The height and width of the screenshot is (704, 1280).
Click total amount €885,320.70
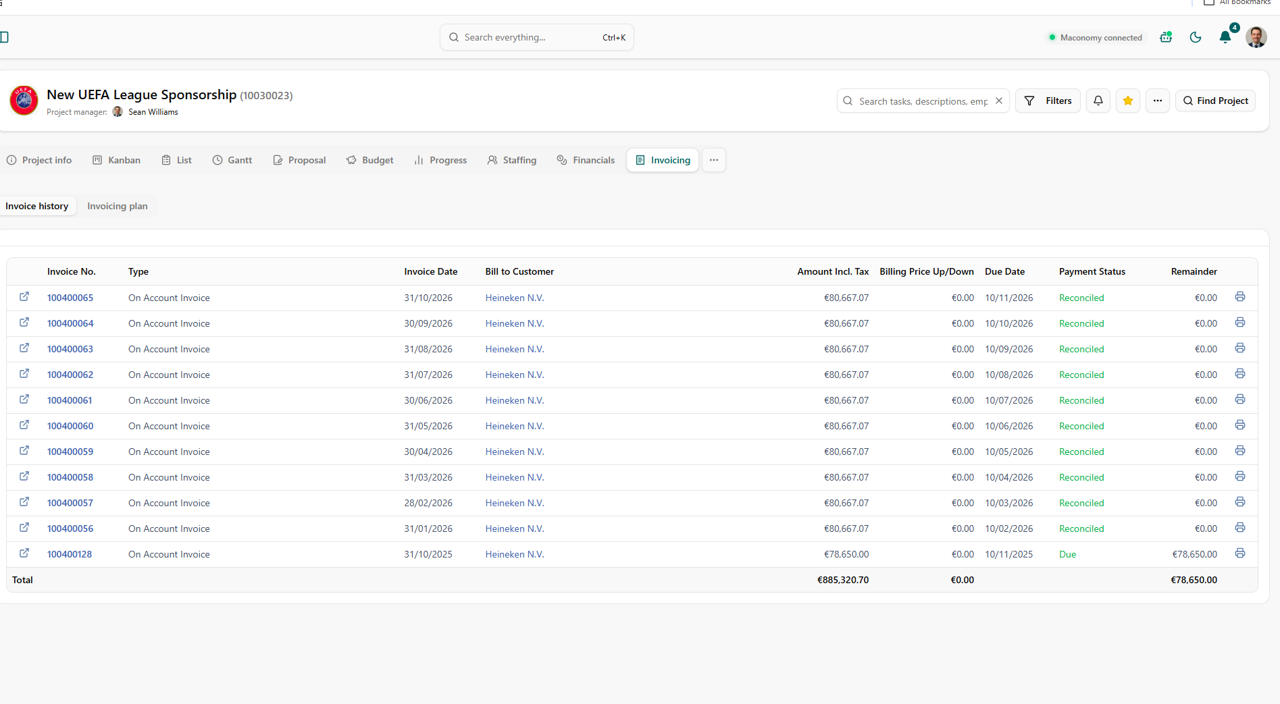click(843, 580)
